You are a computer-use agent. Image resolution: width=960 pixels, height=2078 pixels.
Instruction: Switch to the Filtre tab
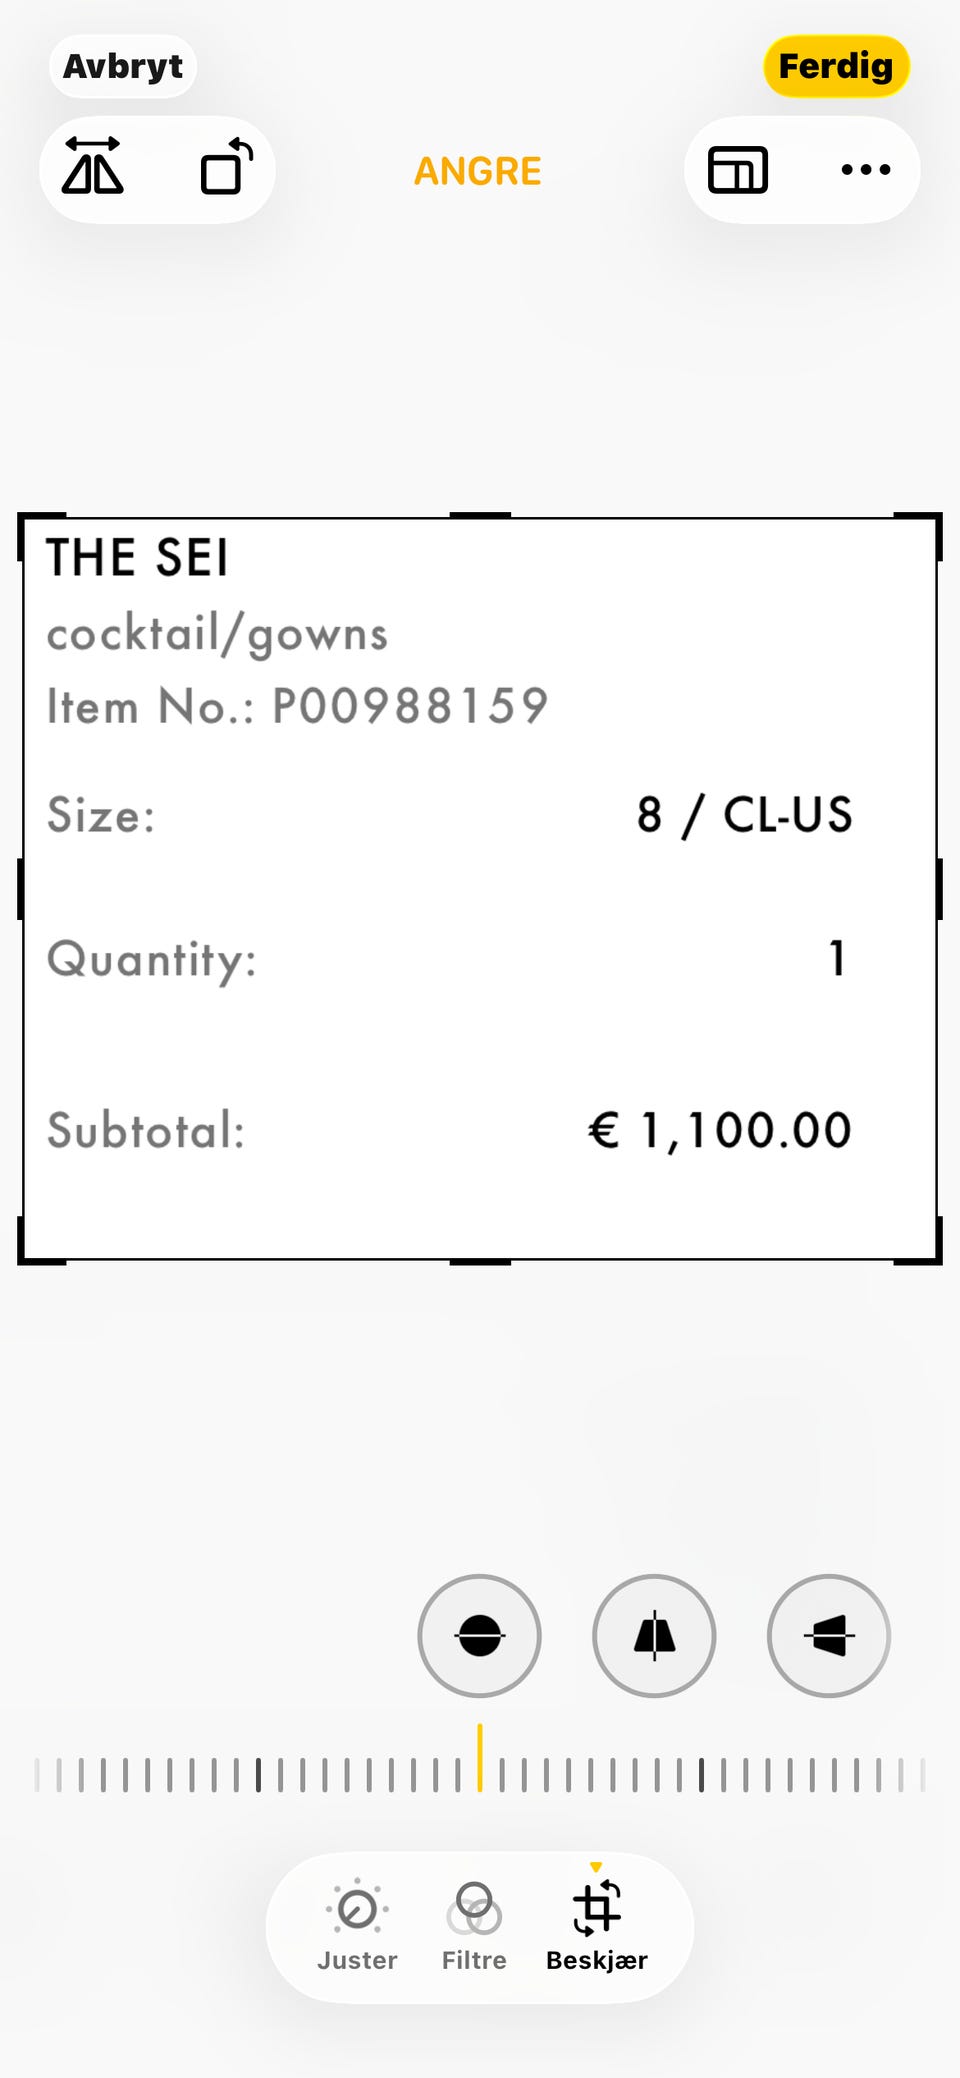coord(474,1926)
